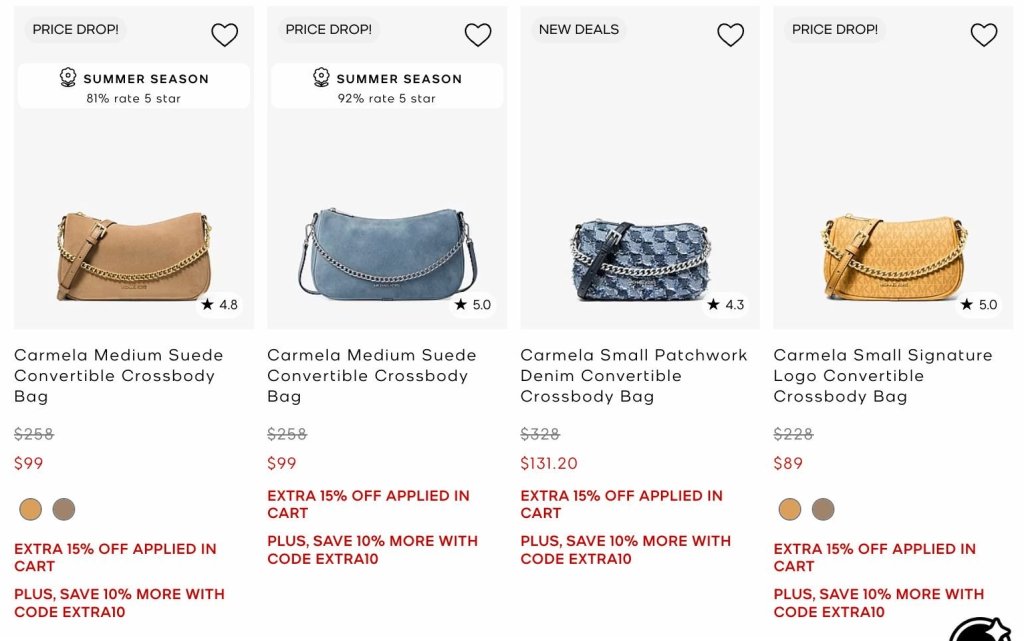
Task: Select first color swatch on tan suede bag
Action: [x=31, y=509]
